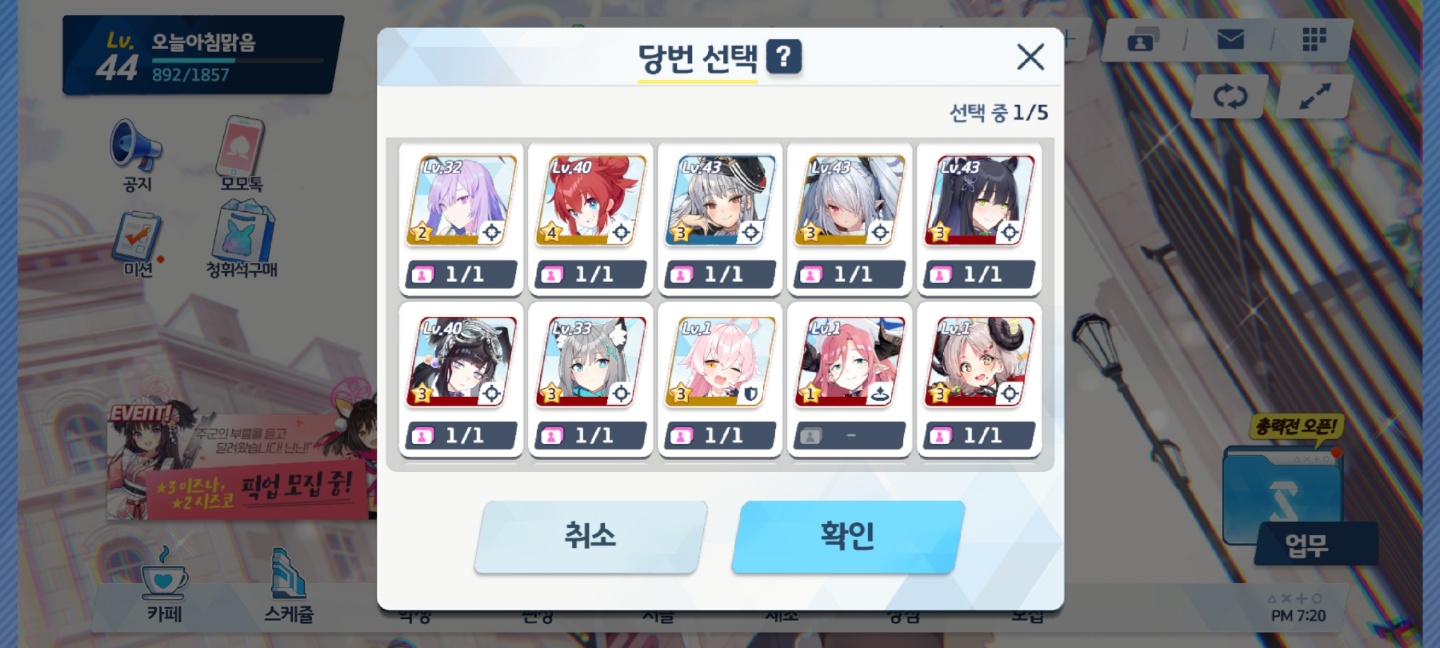Select the Lv.32 purple-haired student
1440x648 pixels.
461,219
